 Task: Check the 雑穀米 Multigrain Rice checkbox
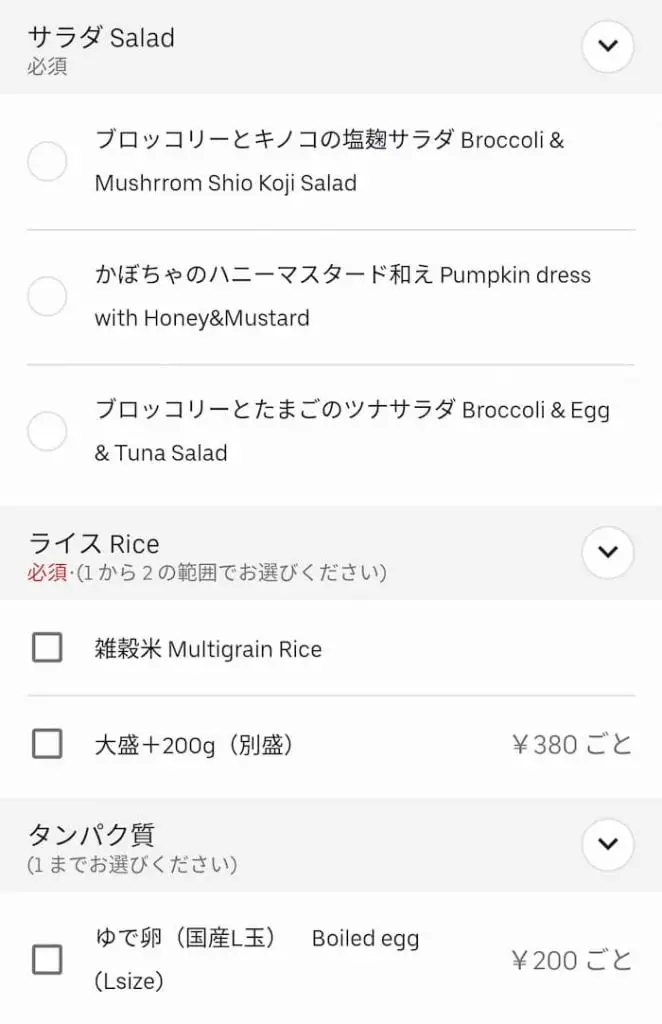[x=47, y=648]
